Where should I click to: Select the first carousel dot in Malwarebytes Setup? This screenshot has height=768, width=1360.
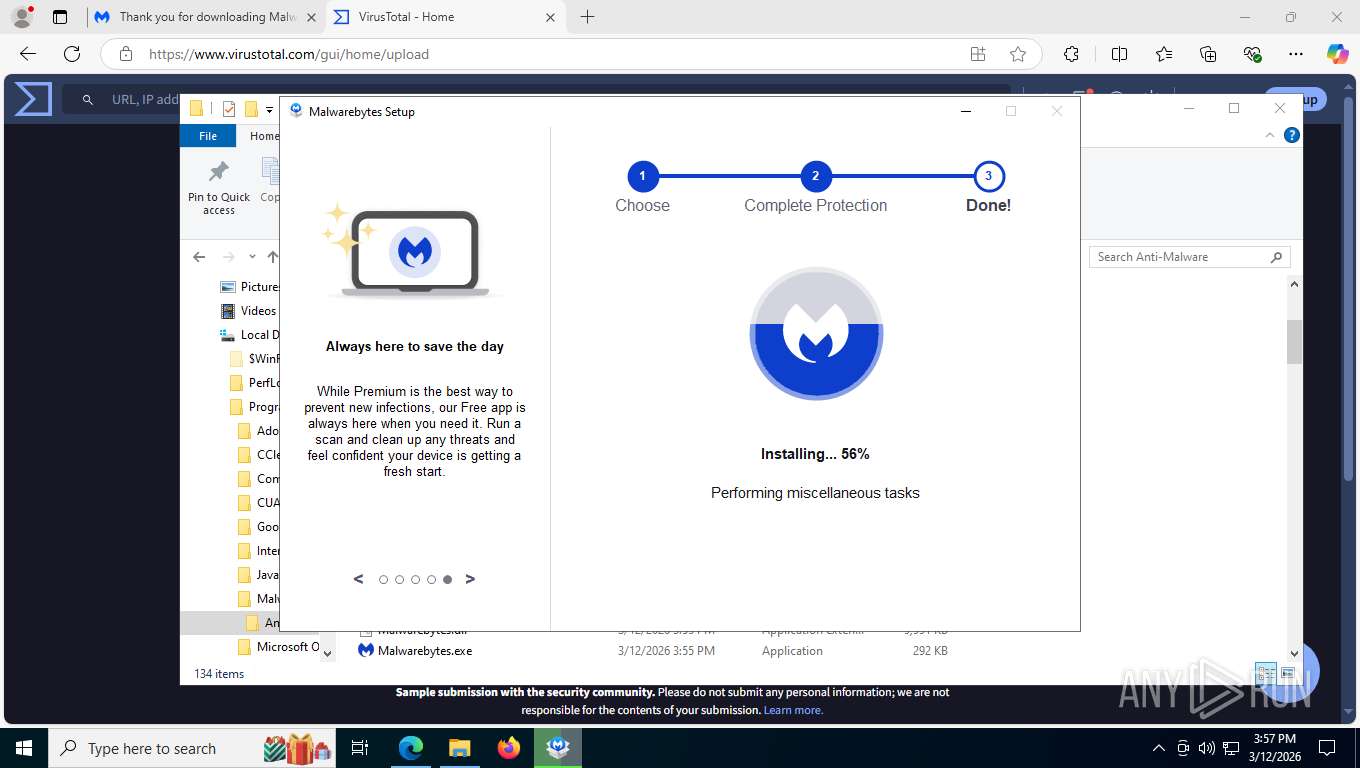click(x=383, y=579)
